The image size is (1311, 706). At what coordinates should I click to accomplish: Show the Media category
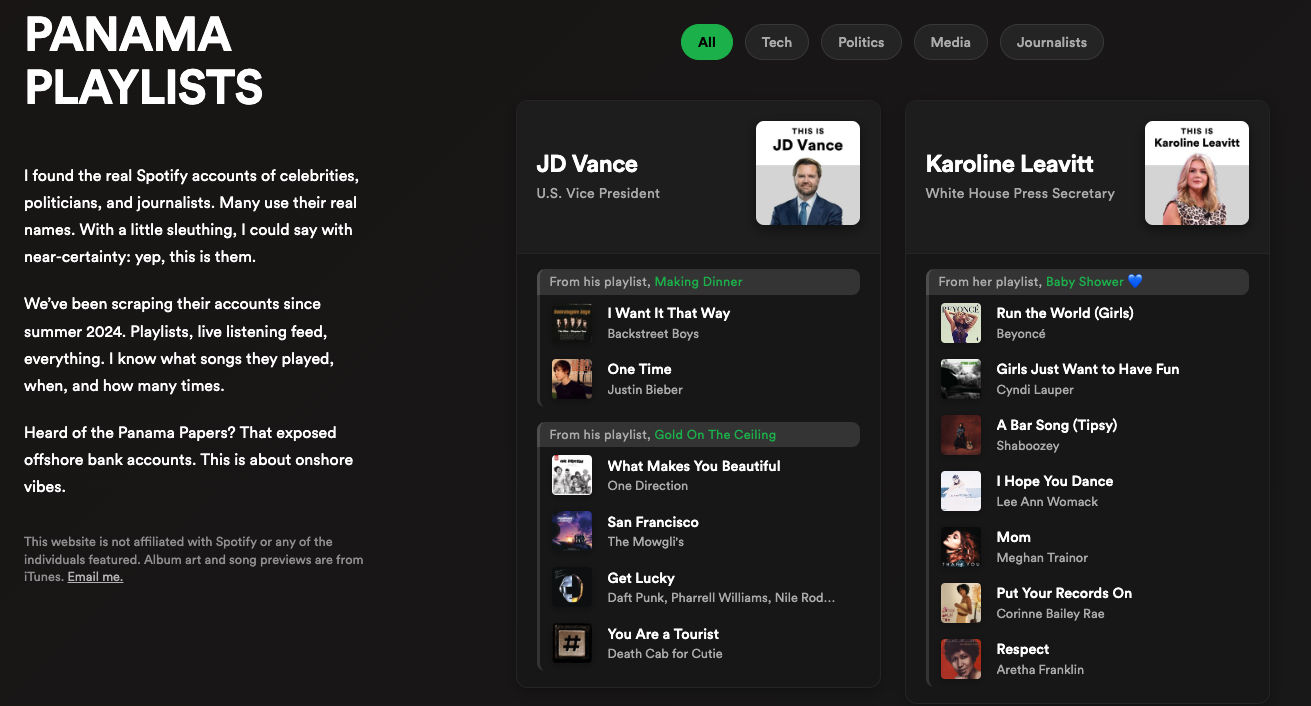point(950,42)
